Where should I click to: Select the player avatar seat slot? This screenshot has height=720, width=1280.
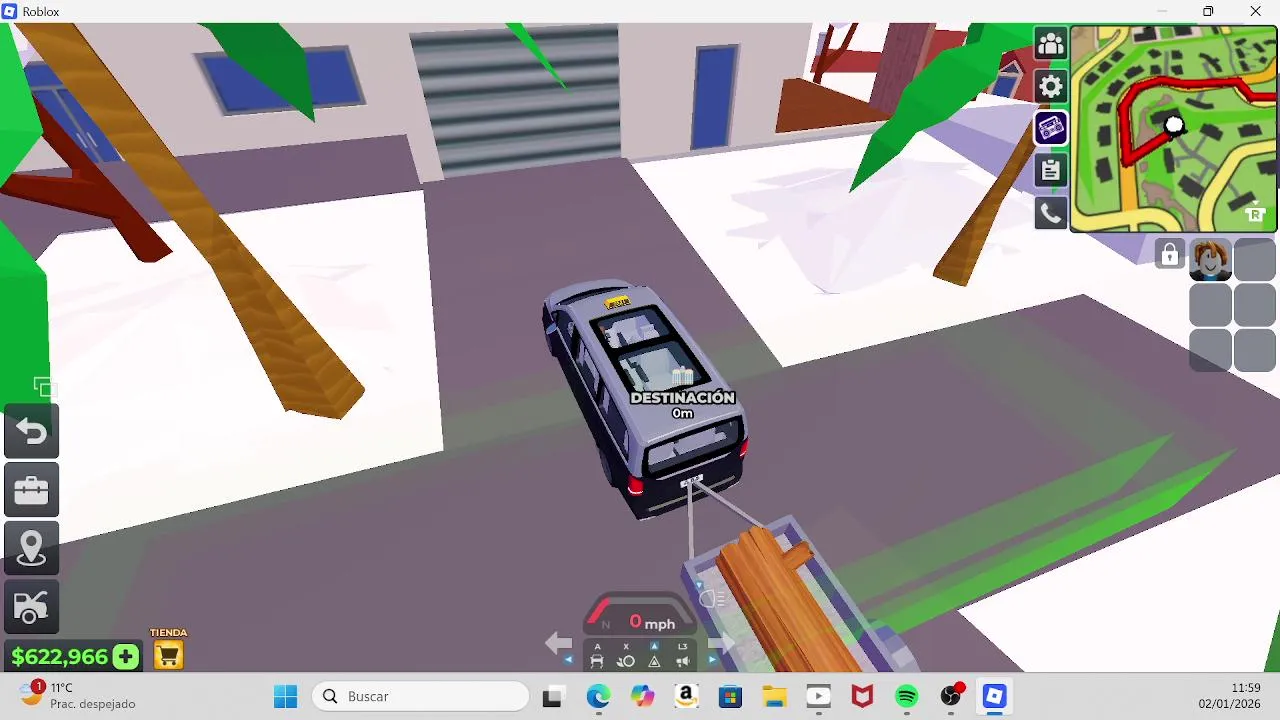1210,260
